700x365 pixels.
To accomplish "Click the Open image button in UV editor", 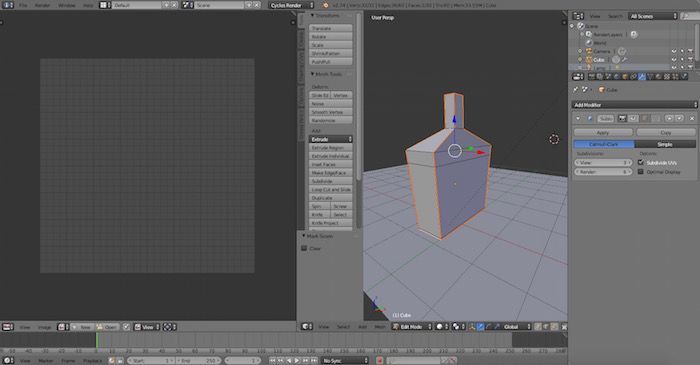I will pyautogui.click(x=108, y=327).
